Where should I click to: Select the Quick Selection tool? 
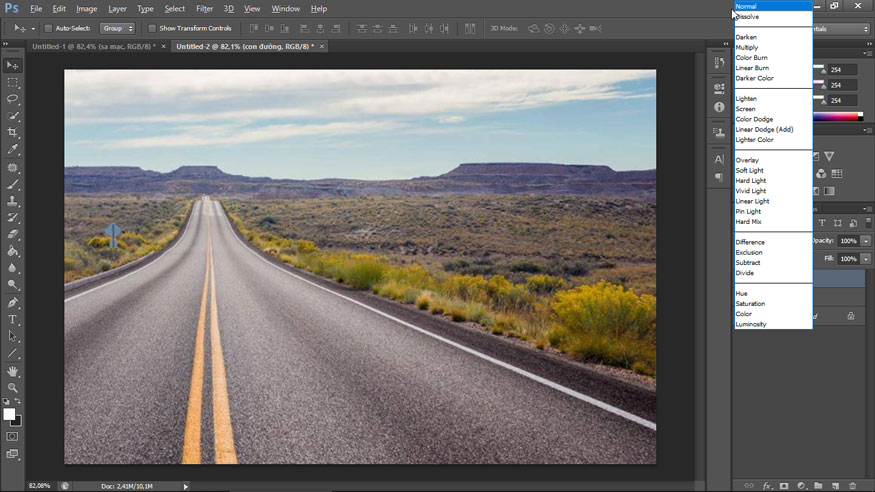coord(12,115)
